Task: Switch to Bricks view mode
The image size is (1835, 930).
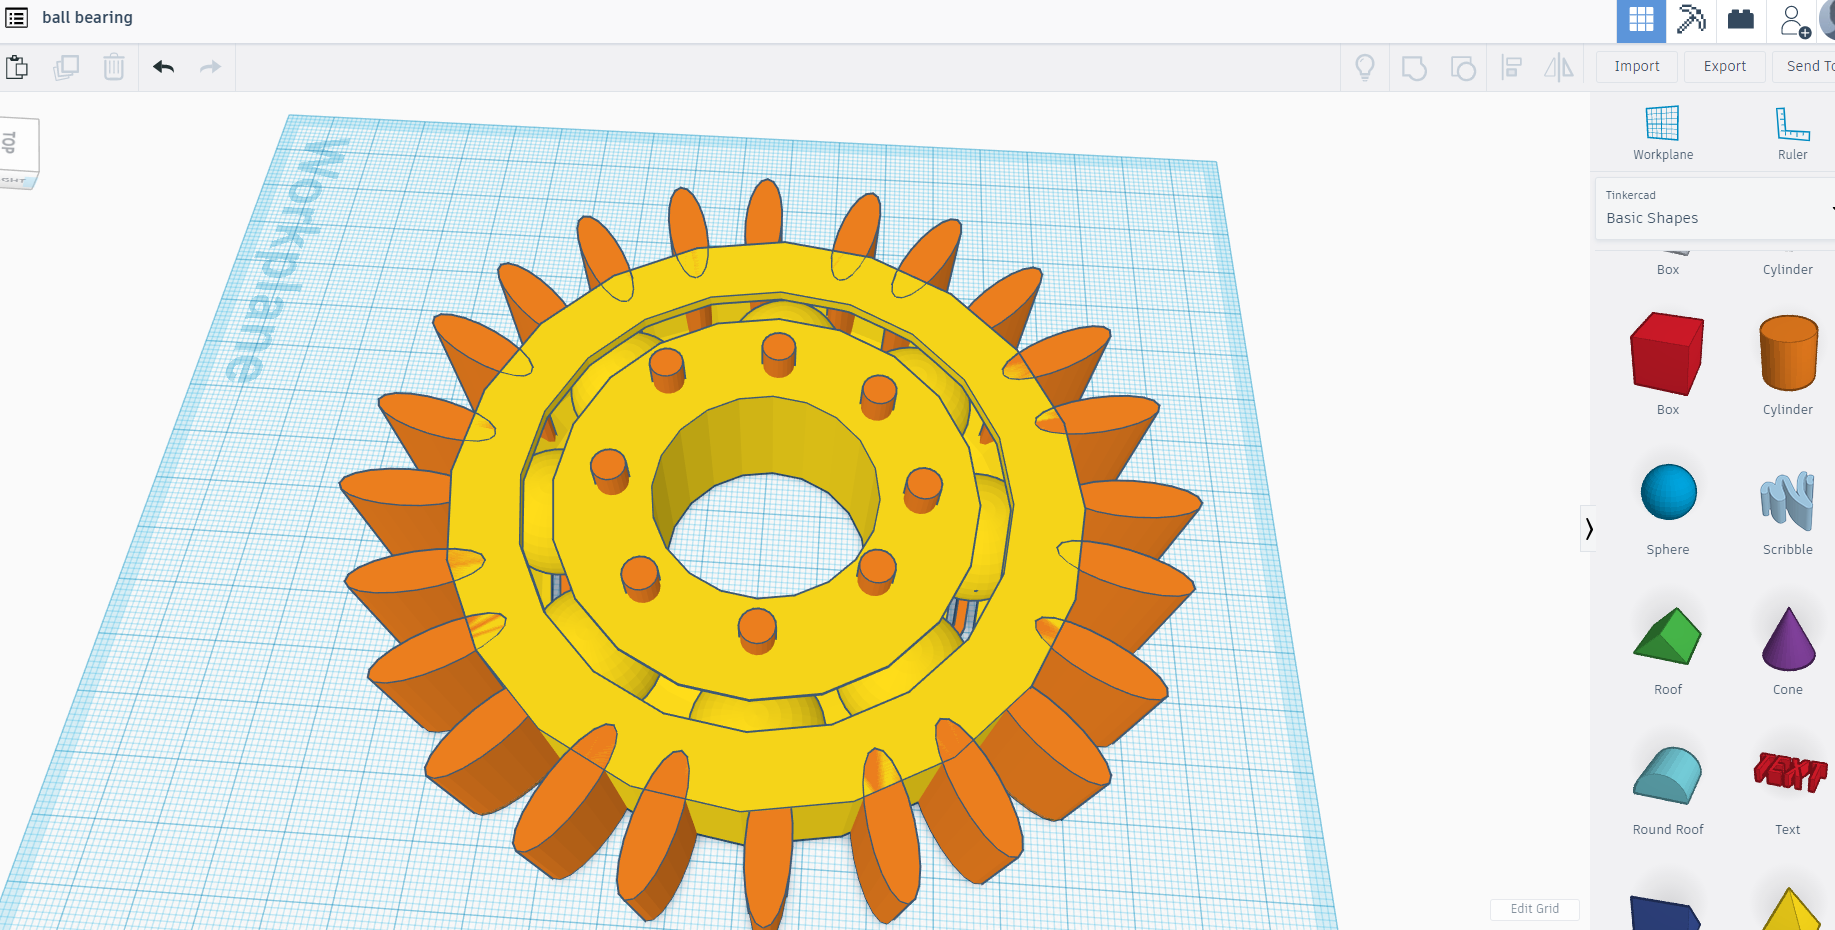Action: point(1740,21)
